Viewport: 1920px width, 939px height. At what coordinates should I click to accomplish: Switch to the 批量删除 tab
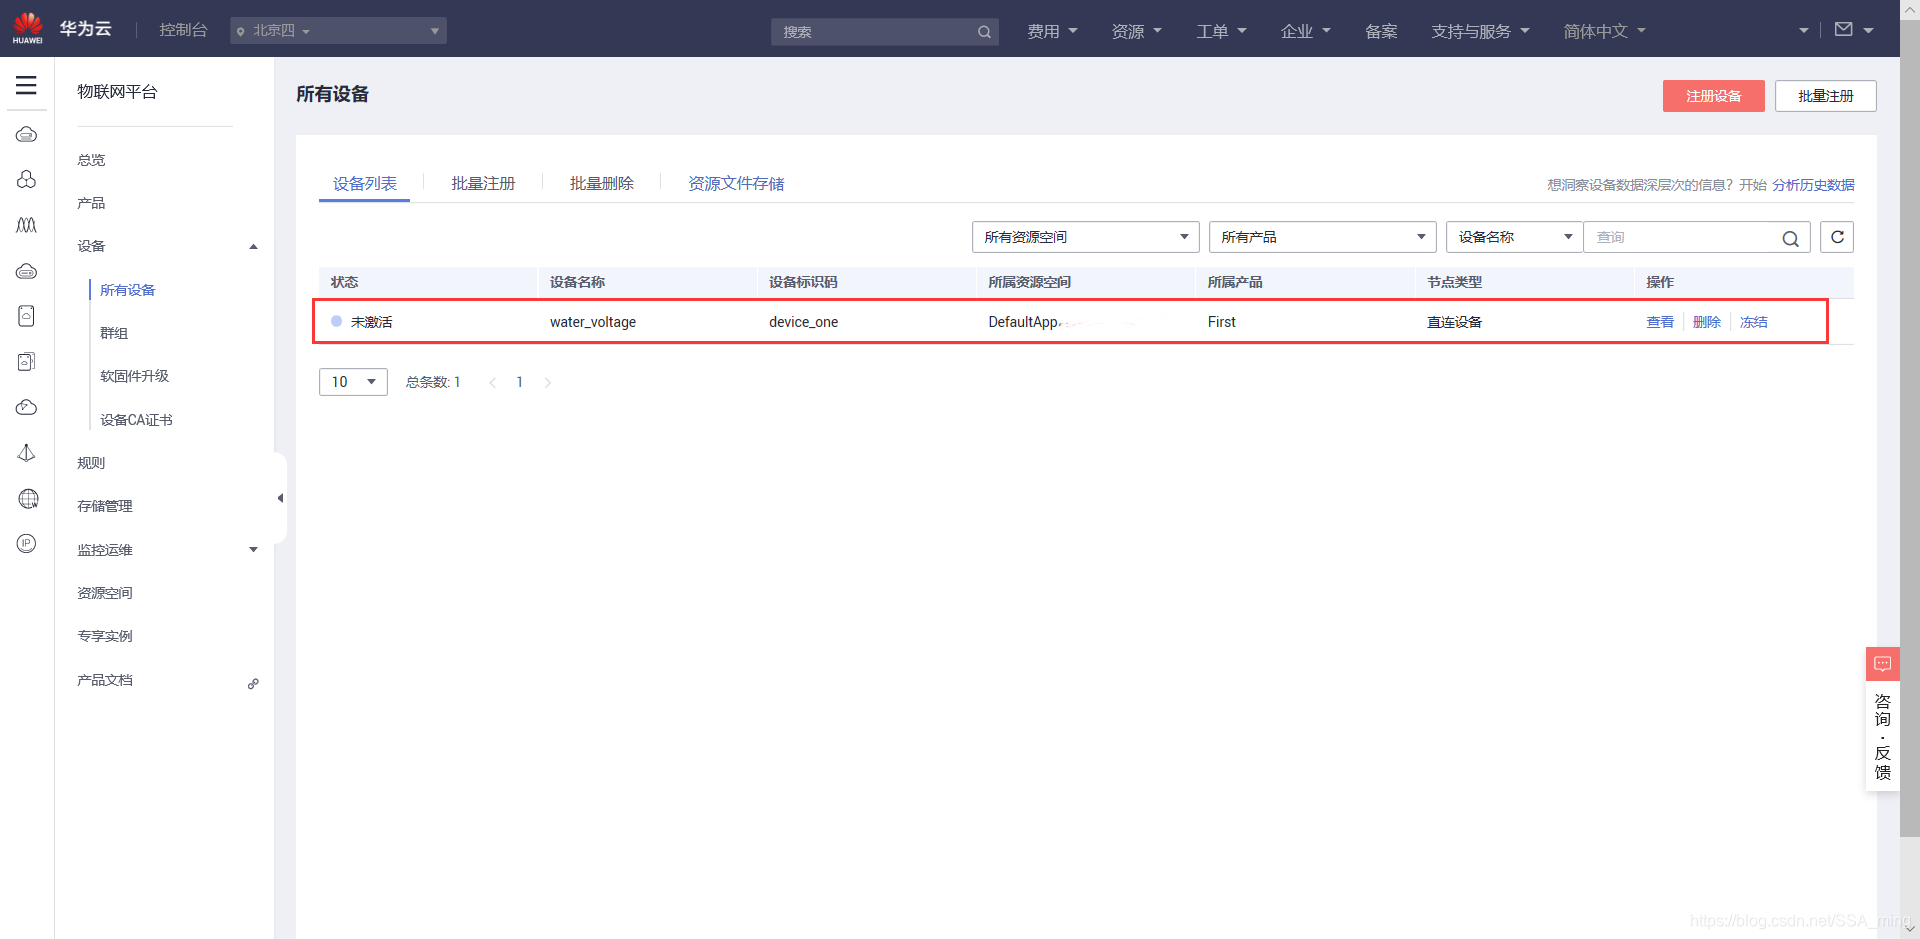[x=602, y=184]
